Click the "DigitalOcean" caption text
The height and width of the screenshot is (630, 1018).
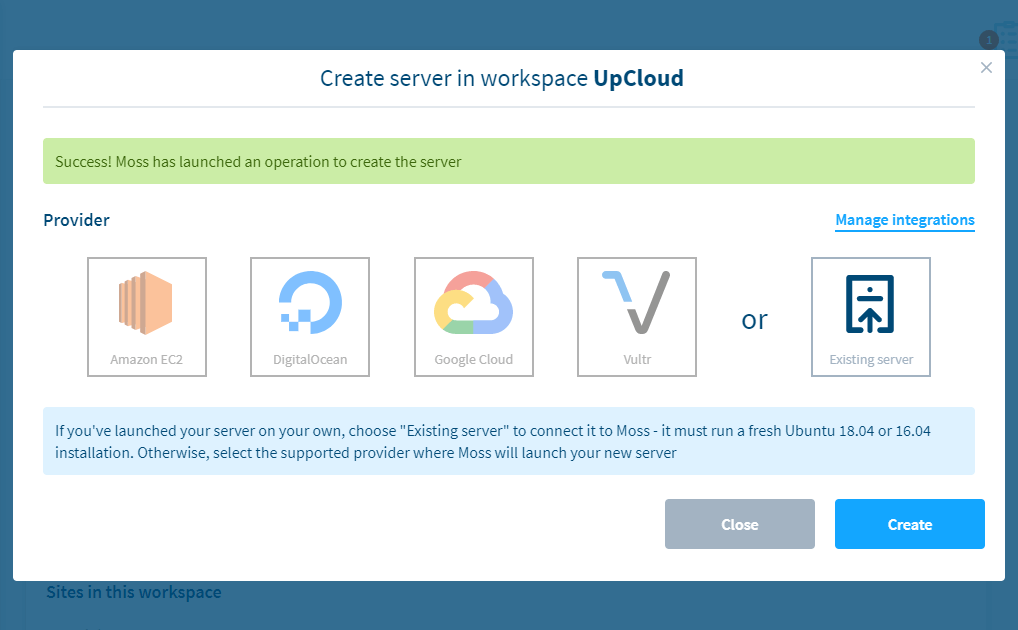tap(309, 359)
